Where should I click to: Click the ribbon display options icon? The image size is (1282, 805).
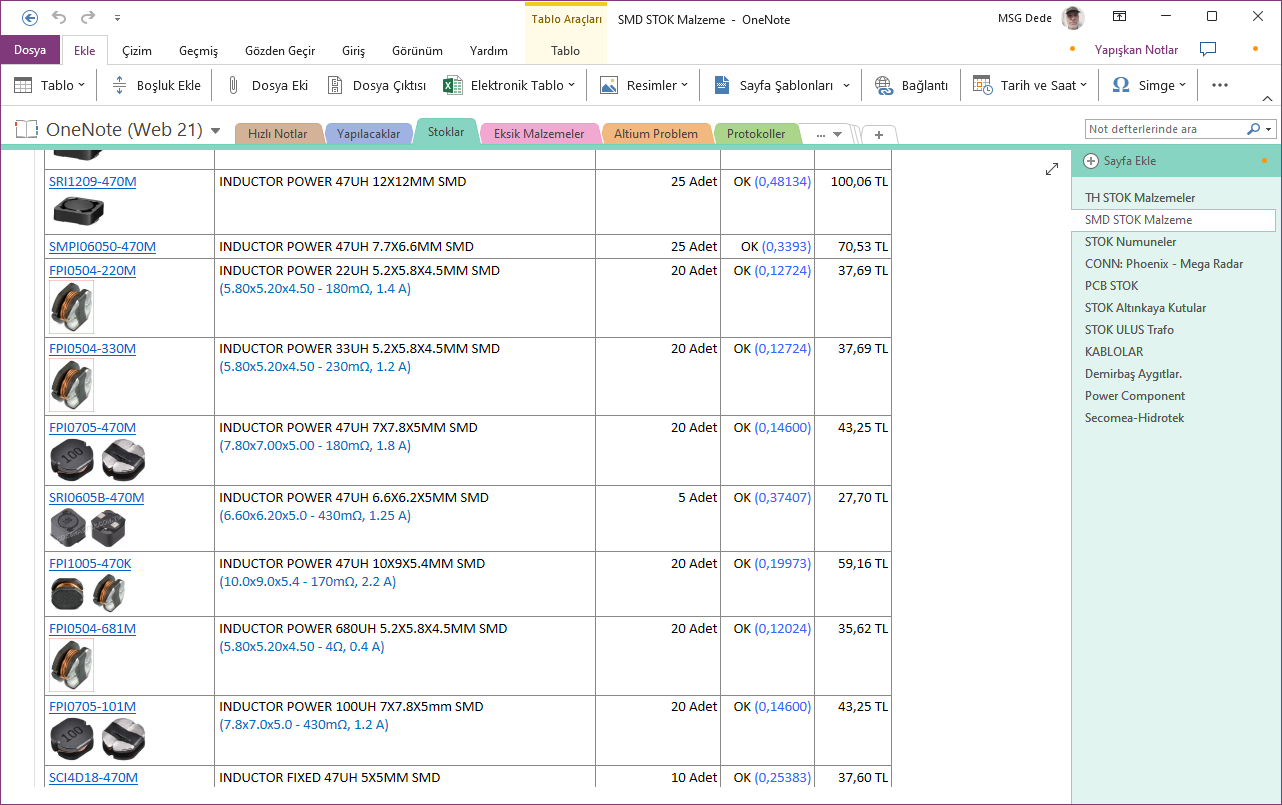pyautogui.click(x=1119, y=17)
